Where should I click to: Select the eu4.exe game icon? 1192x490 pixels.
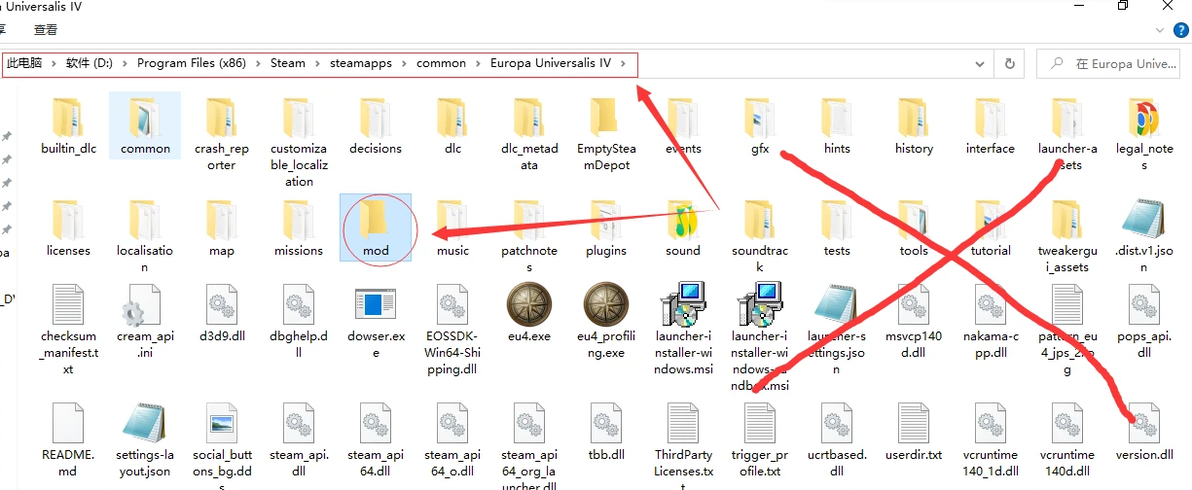(x=528, y=304)
